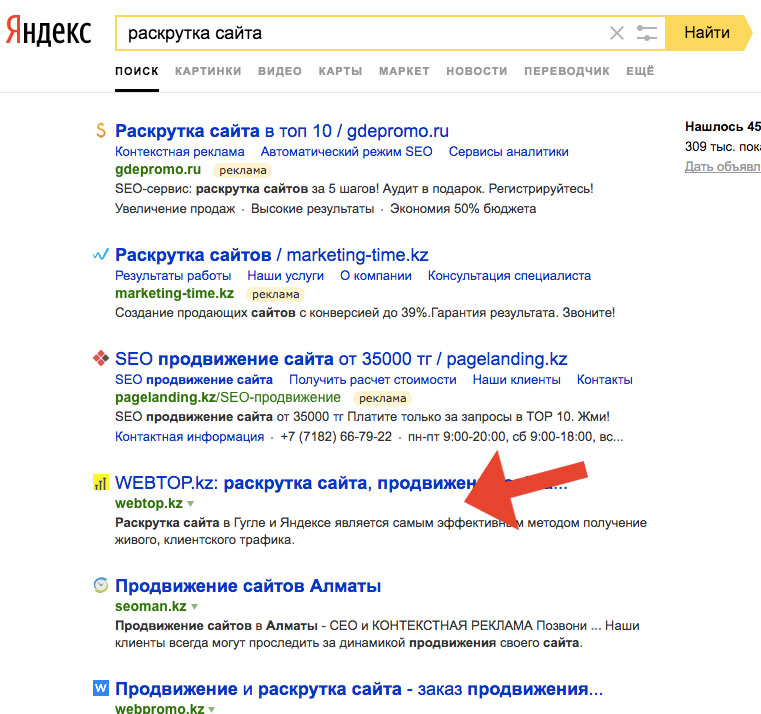The width and height of the screenshot is (761, 714).
Task: Open Автоматический режим SEO sitelink
Action: (x=347, y=151)
